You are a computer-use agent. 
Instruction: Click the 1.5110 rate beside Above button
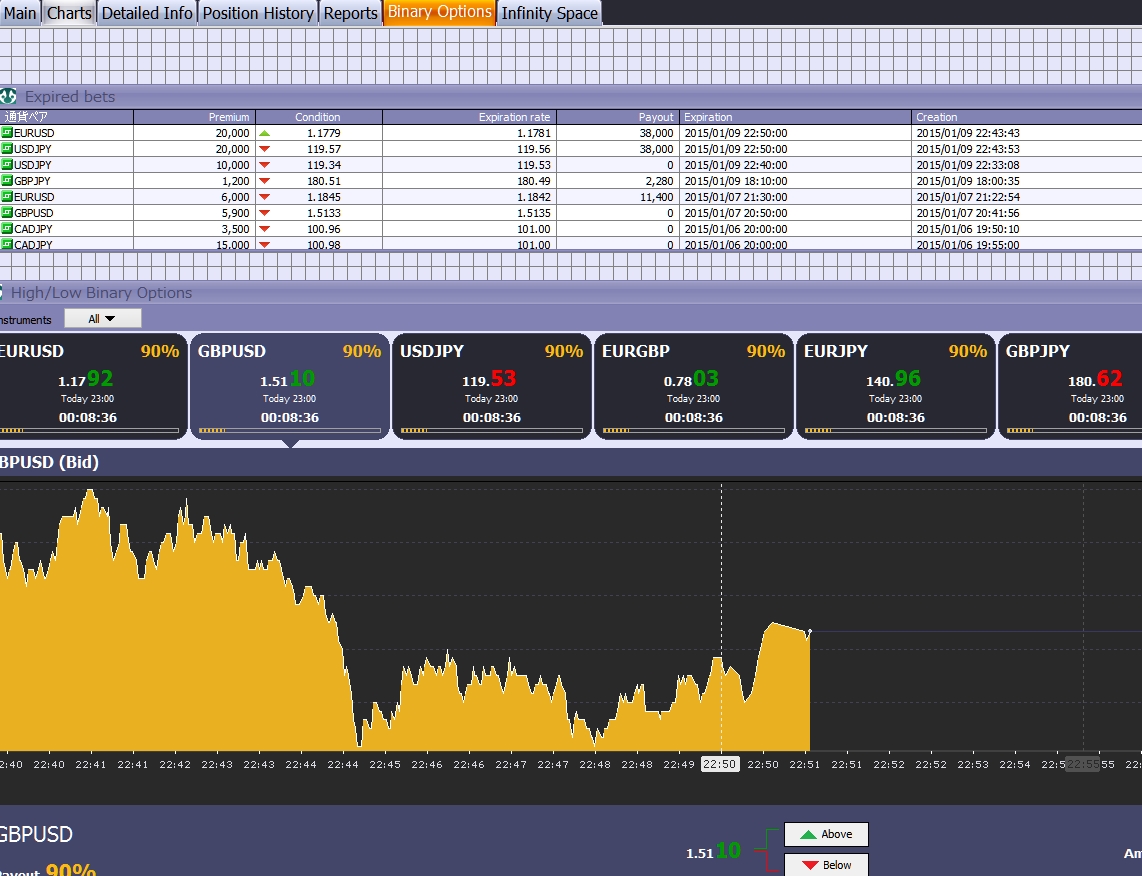pos(713,851)
